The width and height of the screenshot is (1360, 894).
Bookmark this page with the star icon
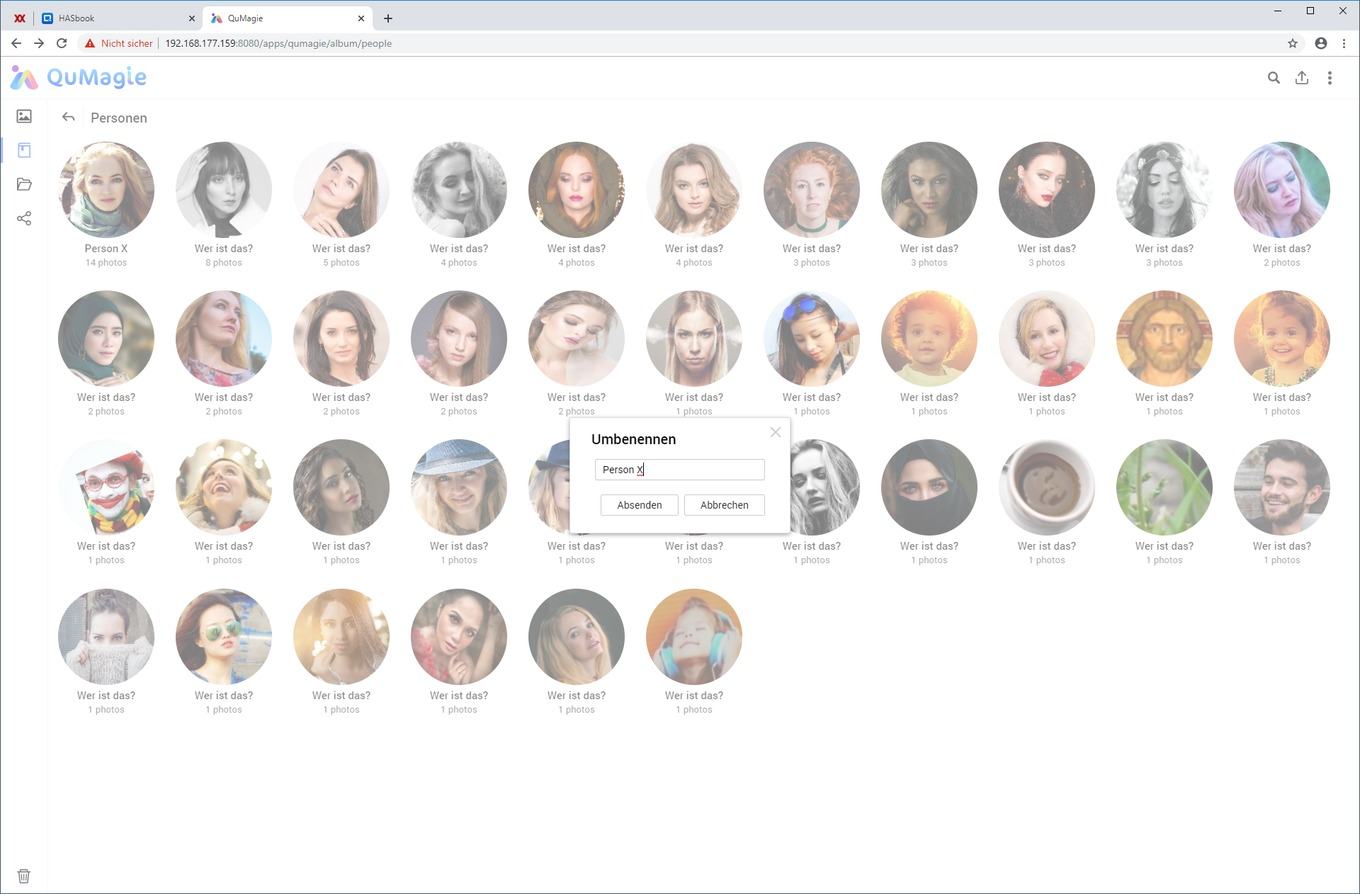tap(1292, 43)
